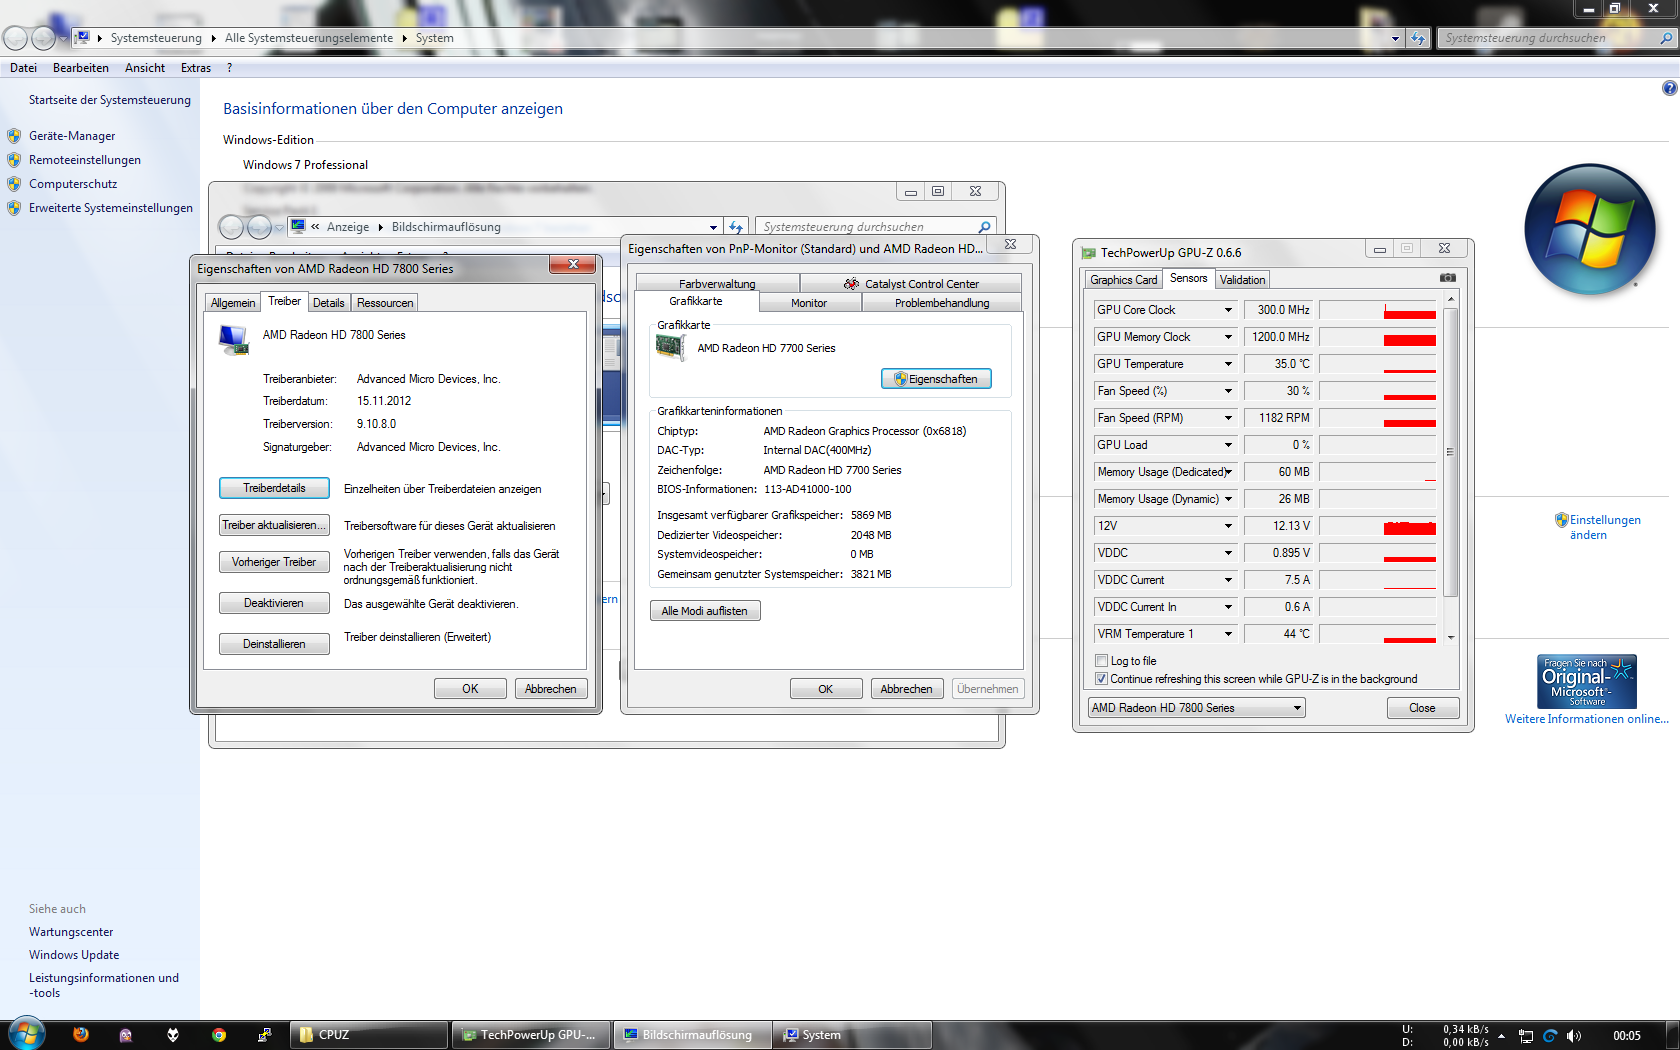This screenshot has height=1050, width=1680.
Task: Launch Google Chrome from the taskbar
Action: pyautogui.click(x=219, y=1035)
